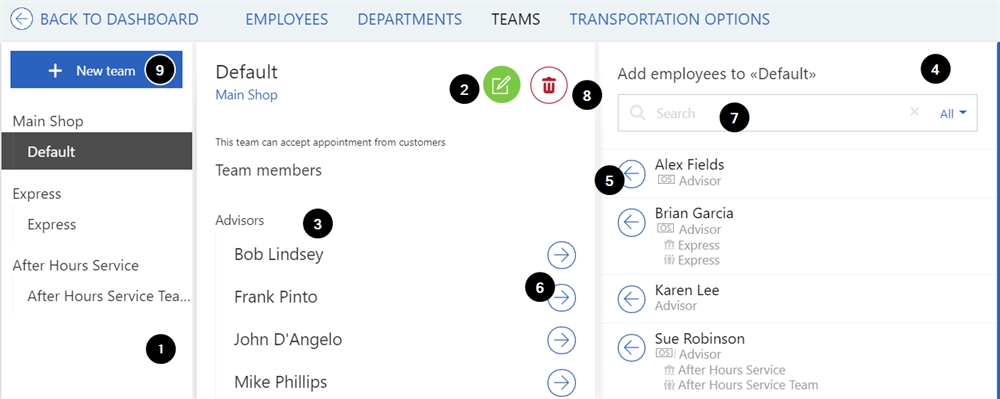Add Alex Fields using left arrow icon

(x=632, y=173)
